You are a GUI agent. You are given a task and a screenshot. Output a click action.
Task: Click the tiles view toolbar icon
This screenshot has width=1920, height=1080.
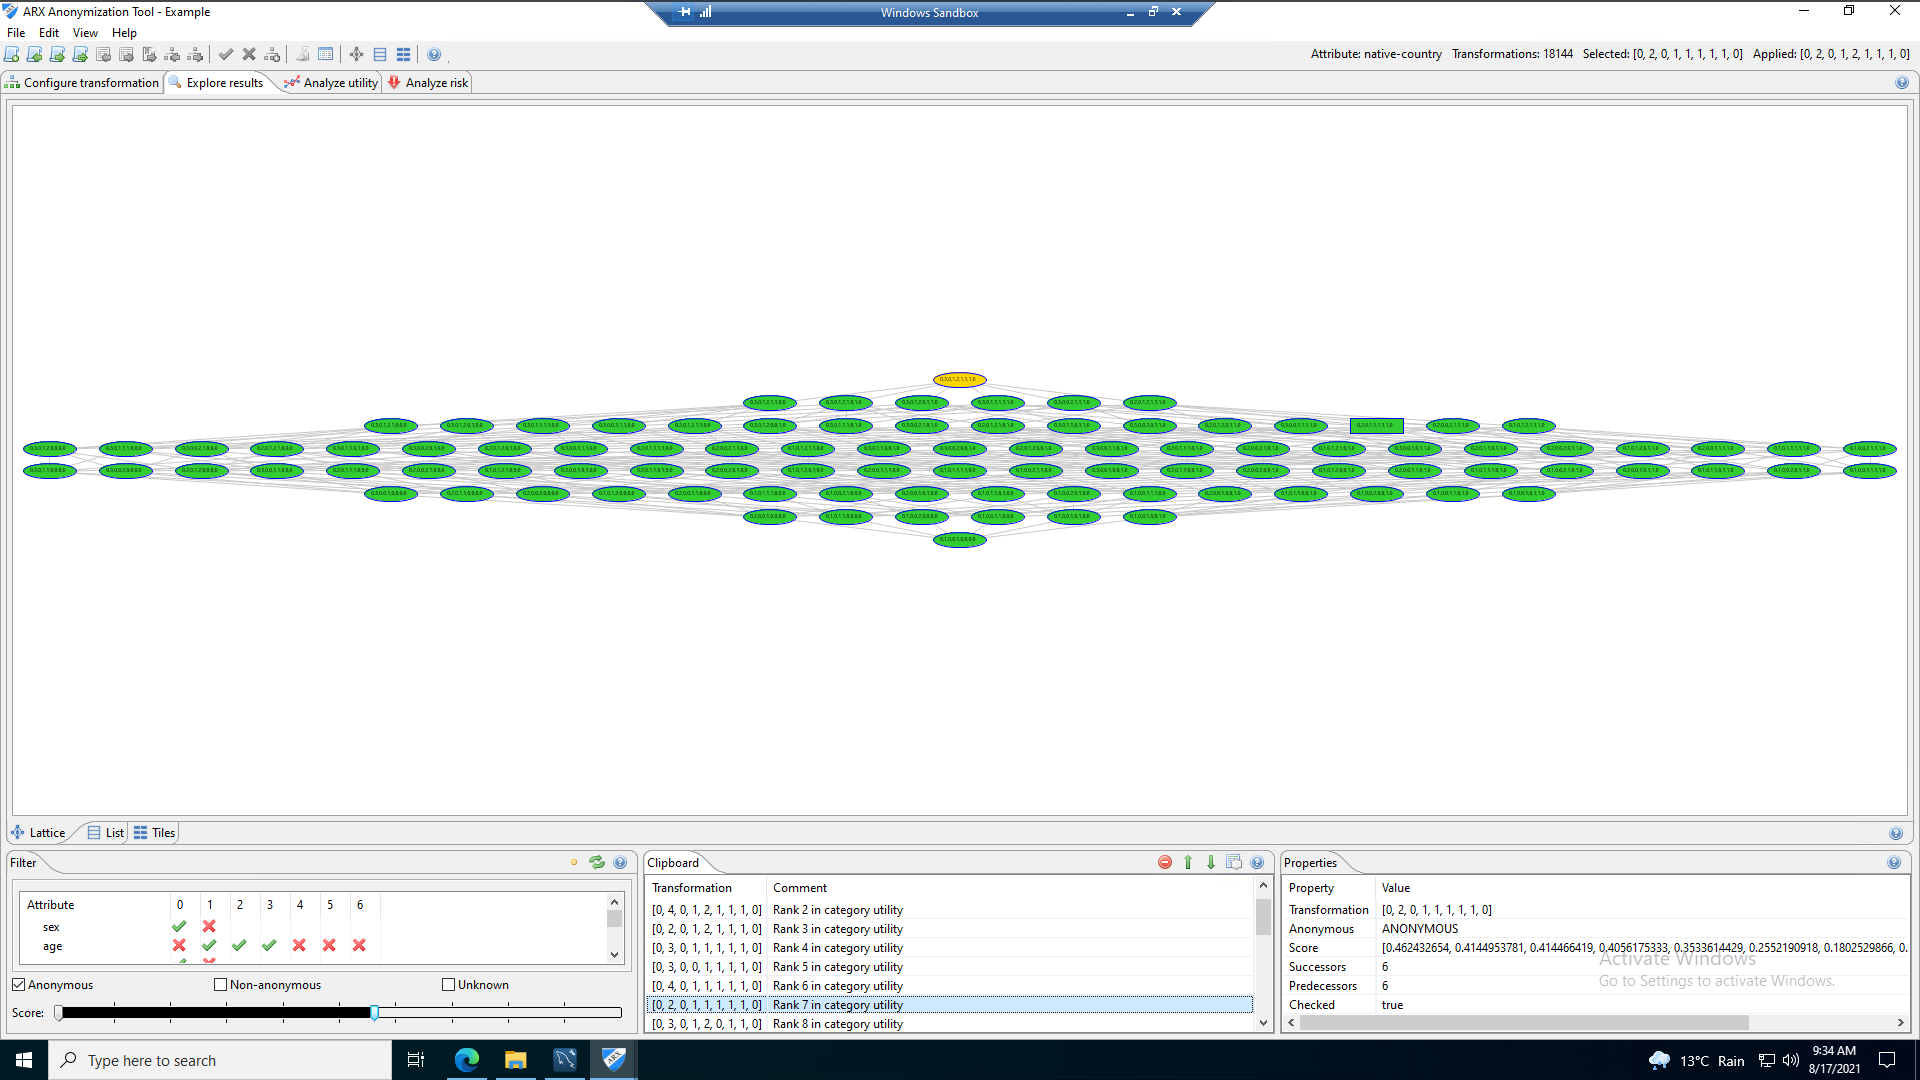coord(403,54)
